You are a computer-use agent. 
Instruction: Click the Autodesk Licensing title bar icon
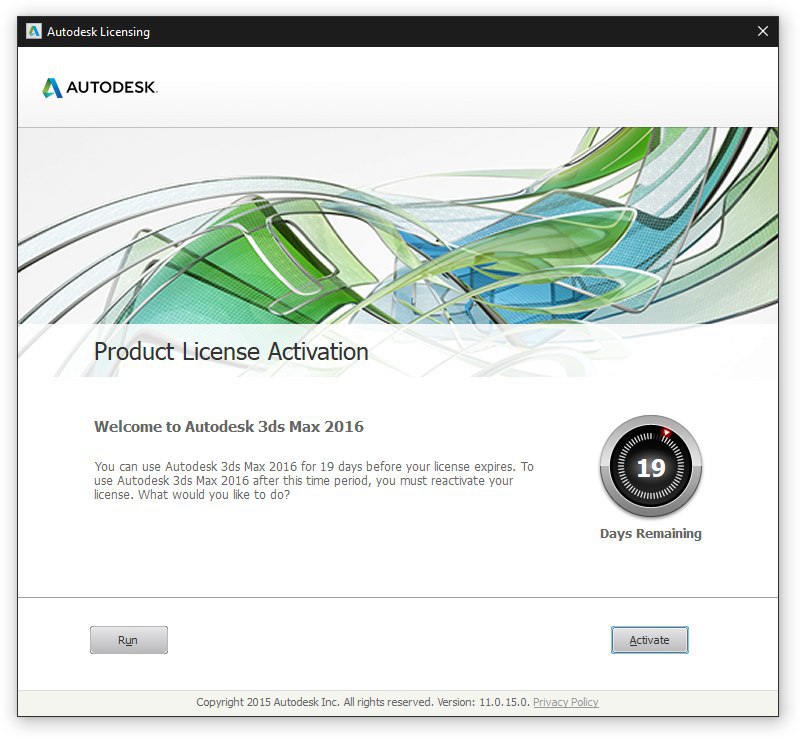point(34,32)
